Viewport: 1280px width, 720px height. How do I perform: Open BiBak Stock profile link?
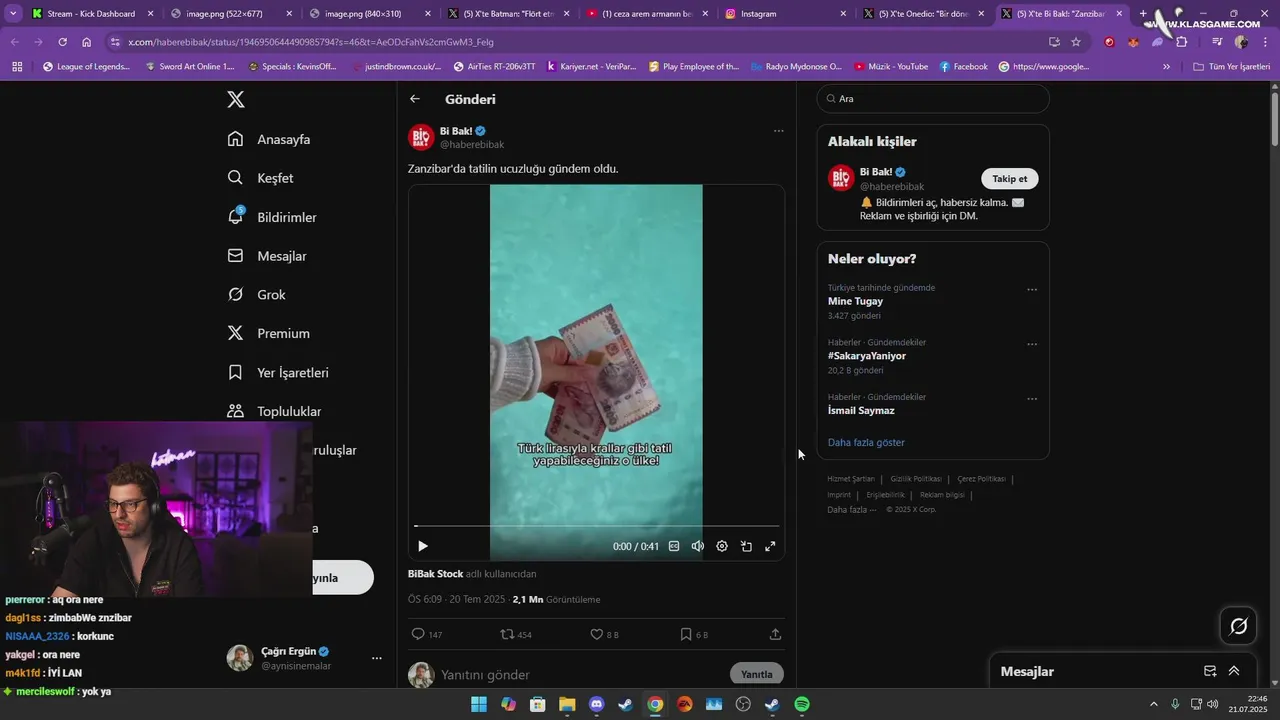coord(435,574)
